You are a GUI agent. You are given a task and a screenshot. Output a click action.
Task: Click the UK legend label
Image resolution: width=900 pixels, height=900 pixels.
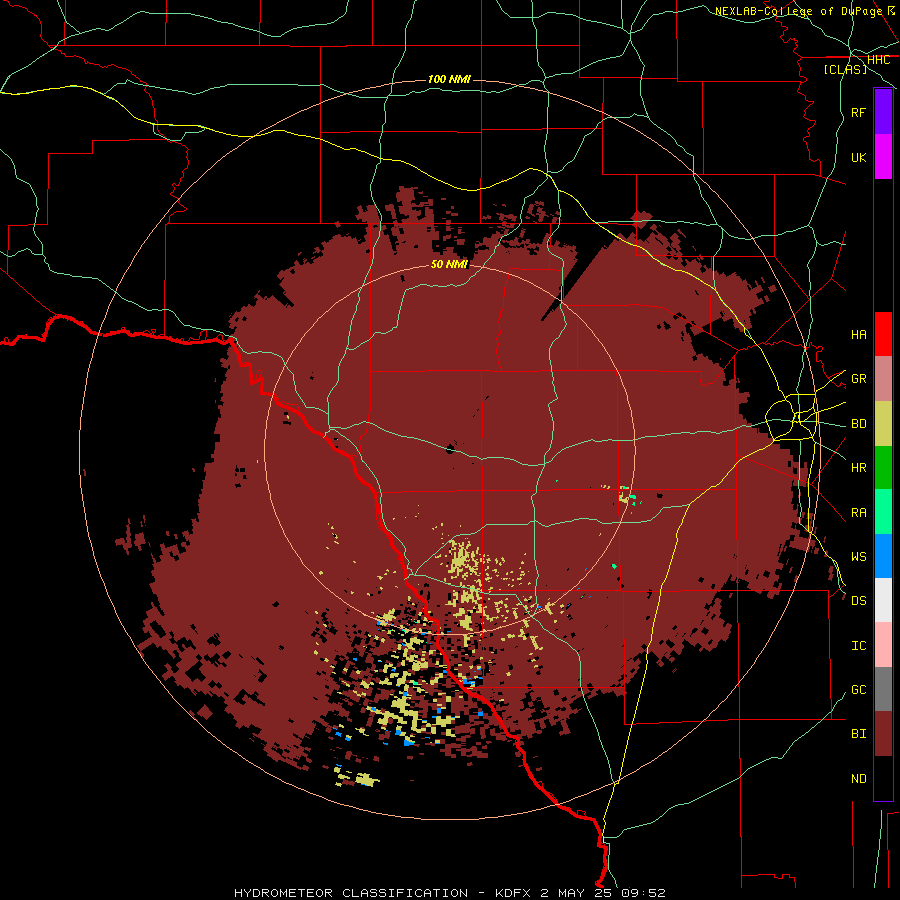pos(858,157)
